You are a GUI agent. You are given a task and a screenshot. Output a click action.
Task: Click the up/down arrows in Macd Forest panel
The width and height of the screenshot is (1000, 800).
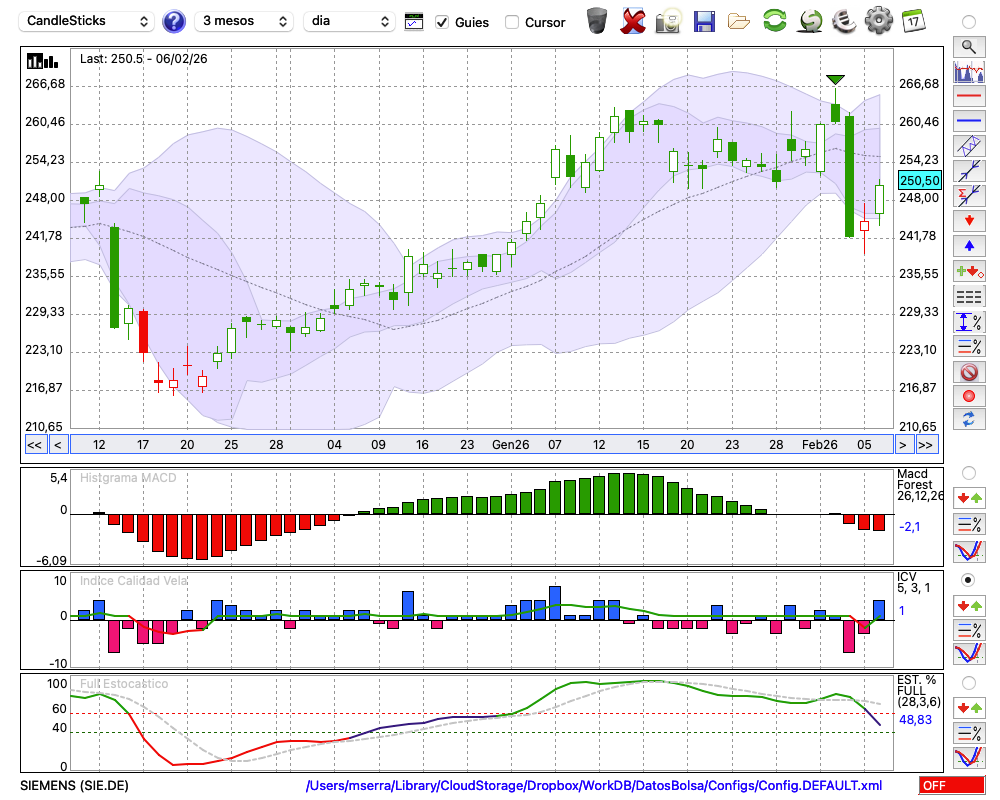[969, 498]
